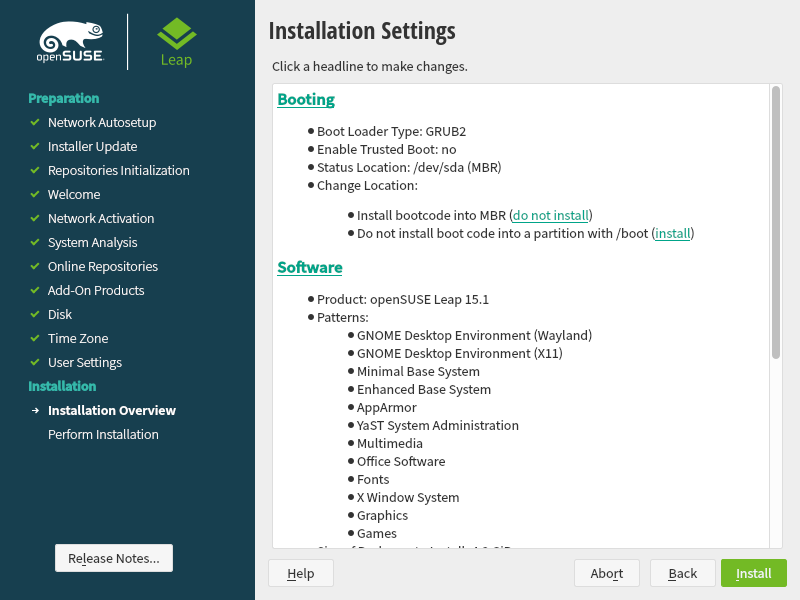The height and width of the screenshot is (600, 800).
Task: Click the checkmark beside Repositories Initialization
Action: coord(35,170)
